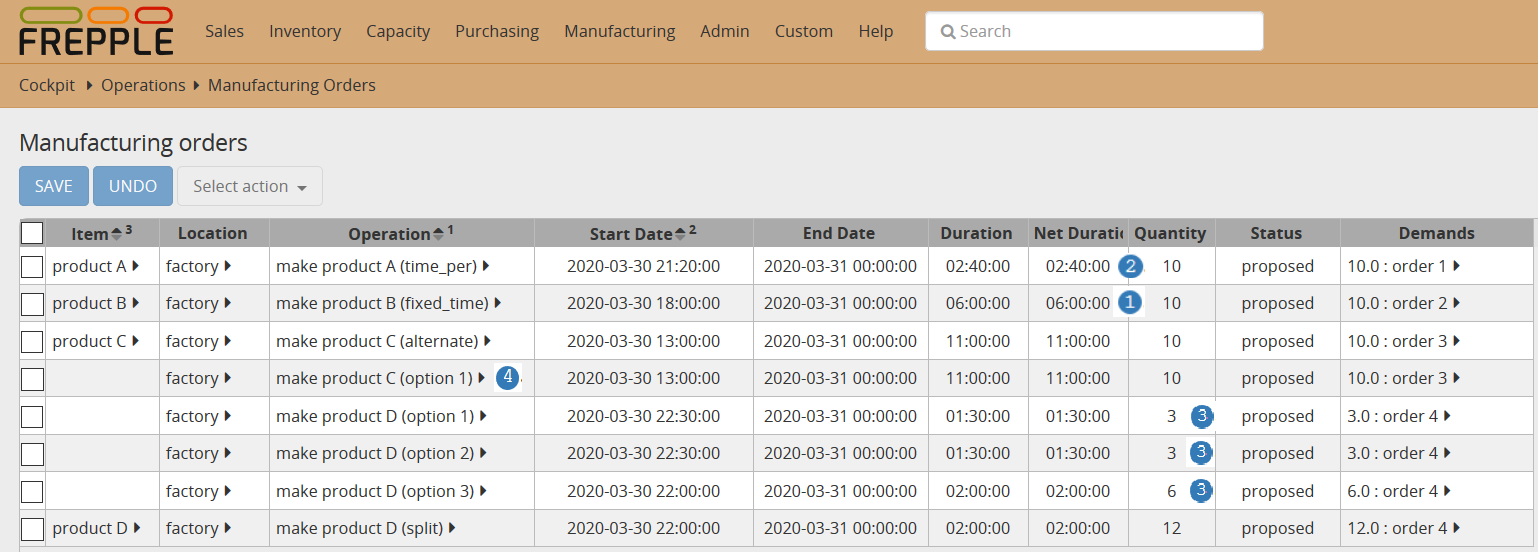This screenshot has width=1538, height=552.
Task: Click the arrow icon next to product A
Action: 136,266
